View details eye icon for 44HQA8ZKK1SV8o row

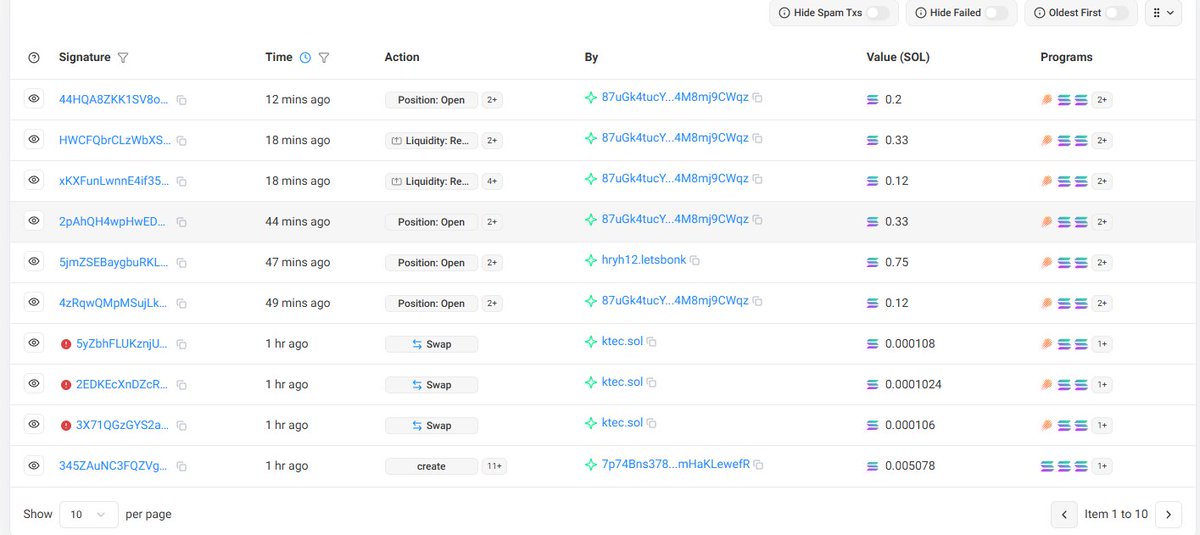34,99
